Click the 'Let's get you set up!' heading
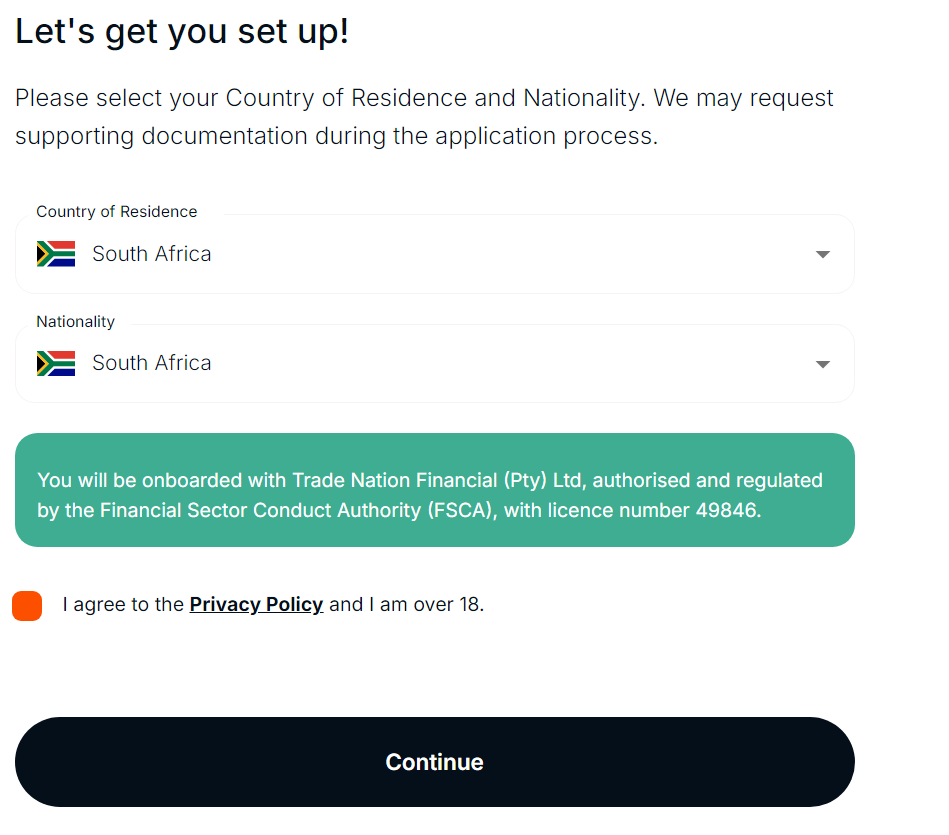Image resolution: width=949 pixels, height=835 pixels. coord(182,31)
